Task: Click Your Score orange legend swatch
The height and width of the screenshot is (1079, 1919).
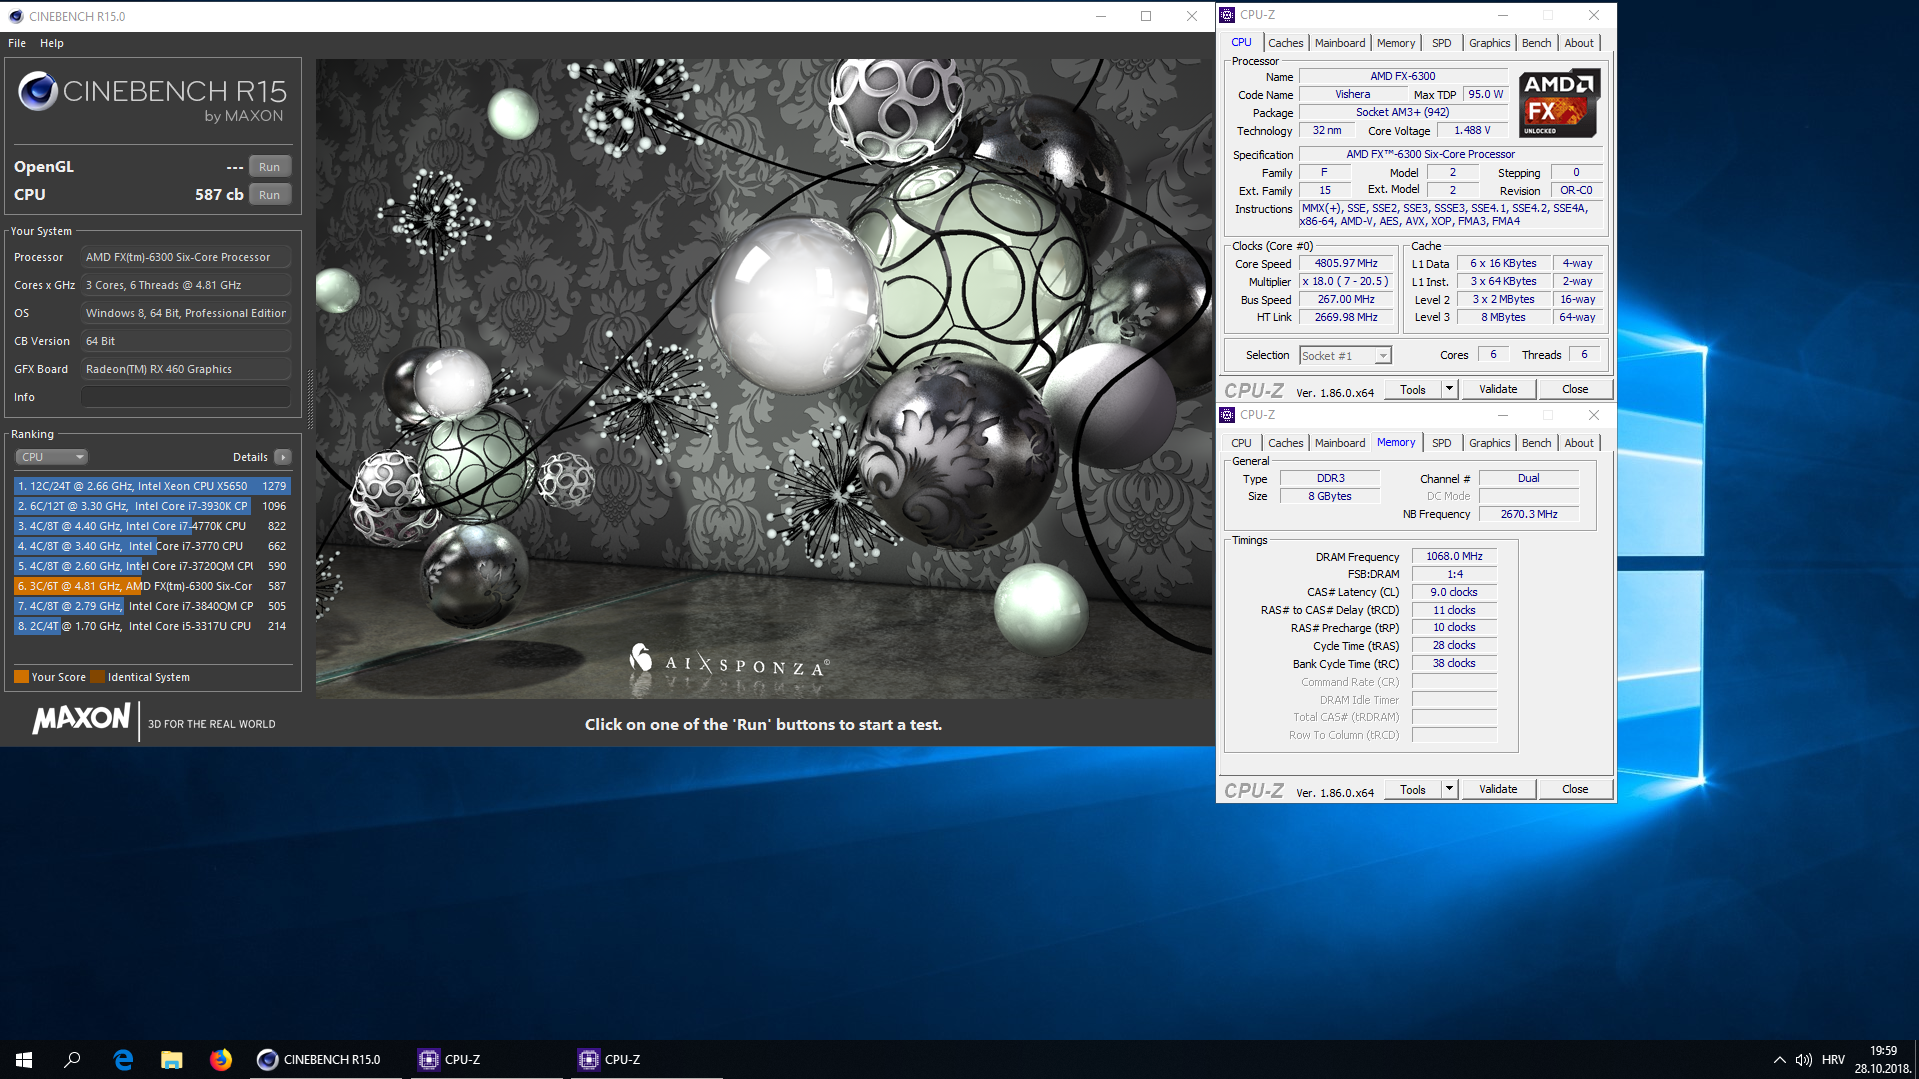Action: click(x=21, y=677)
